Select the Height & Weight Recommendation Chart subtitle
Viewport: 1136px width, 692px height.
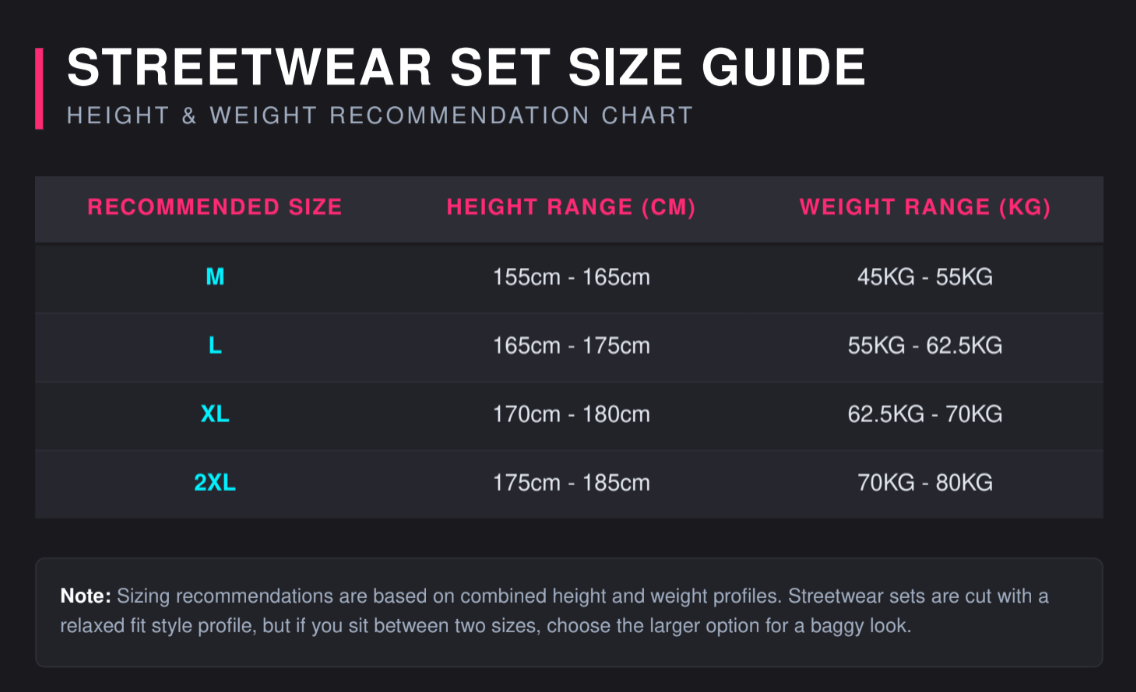pos(380,115)
